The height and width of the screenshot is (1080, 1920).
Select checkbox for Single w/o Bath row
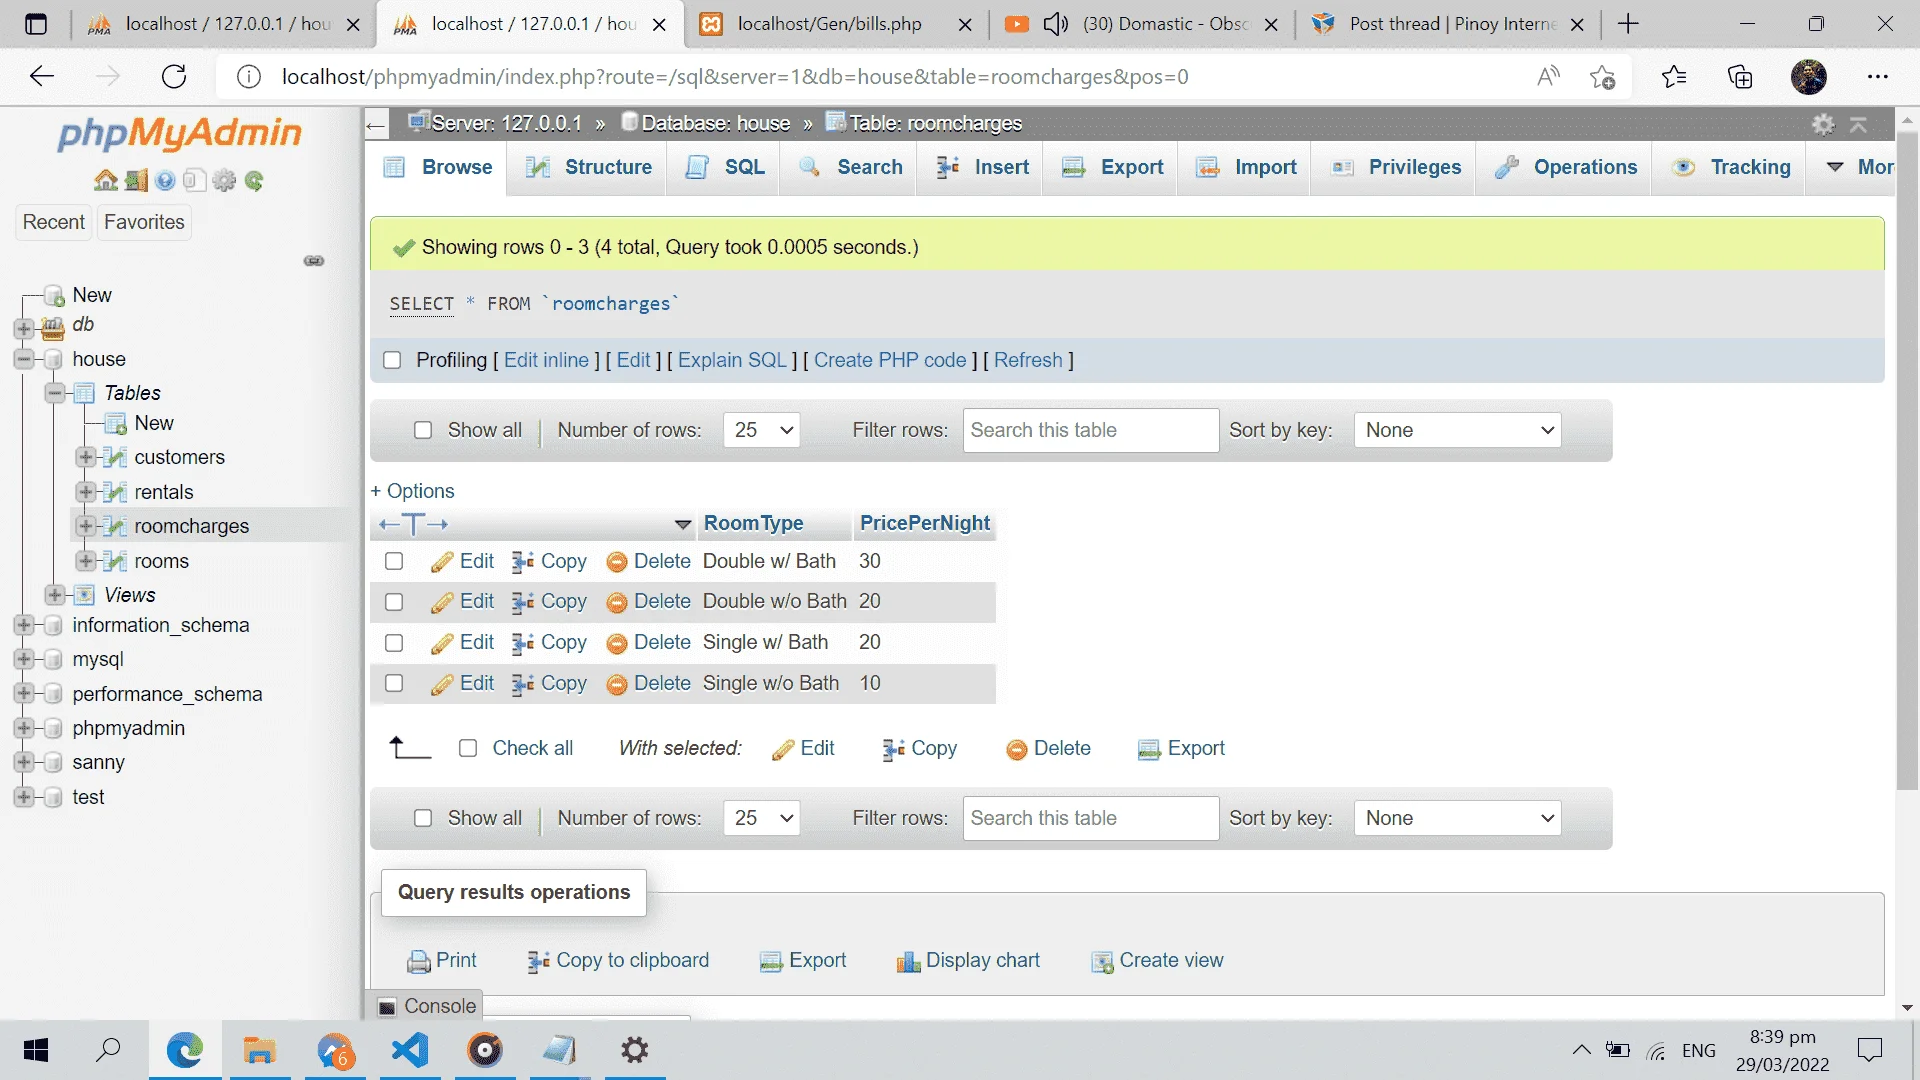point(394,683)
